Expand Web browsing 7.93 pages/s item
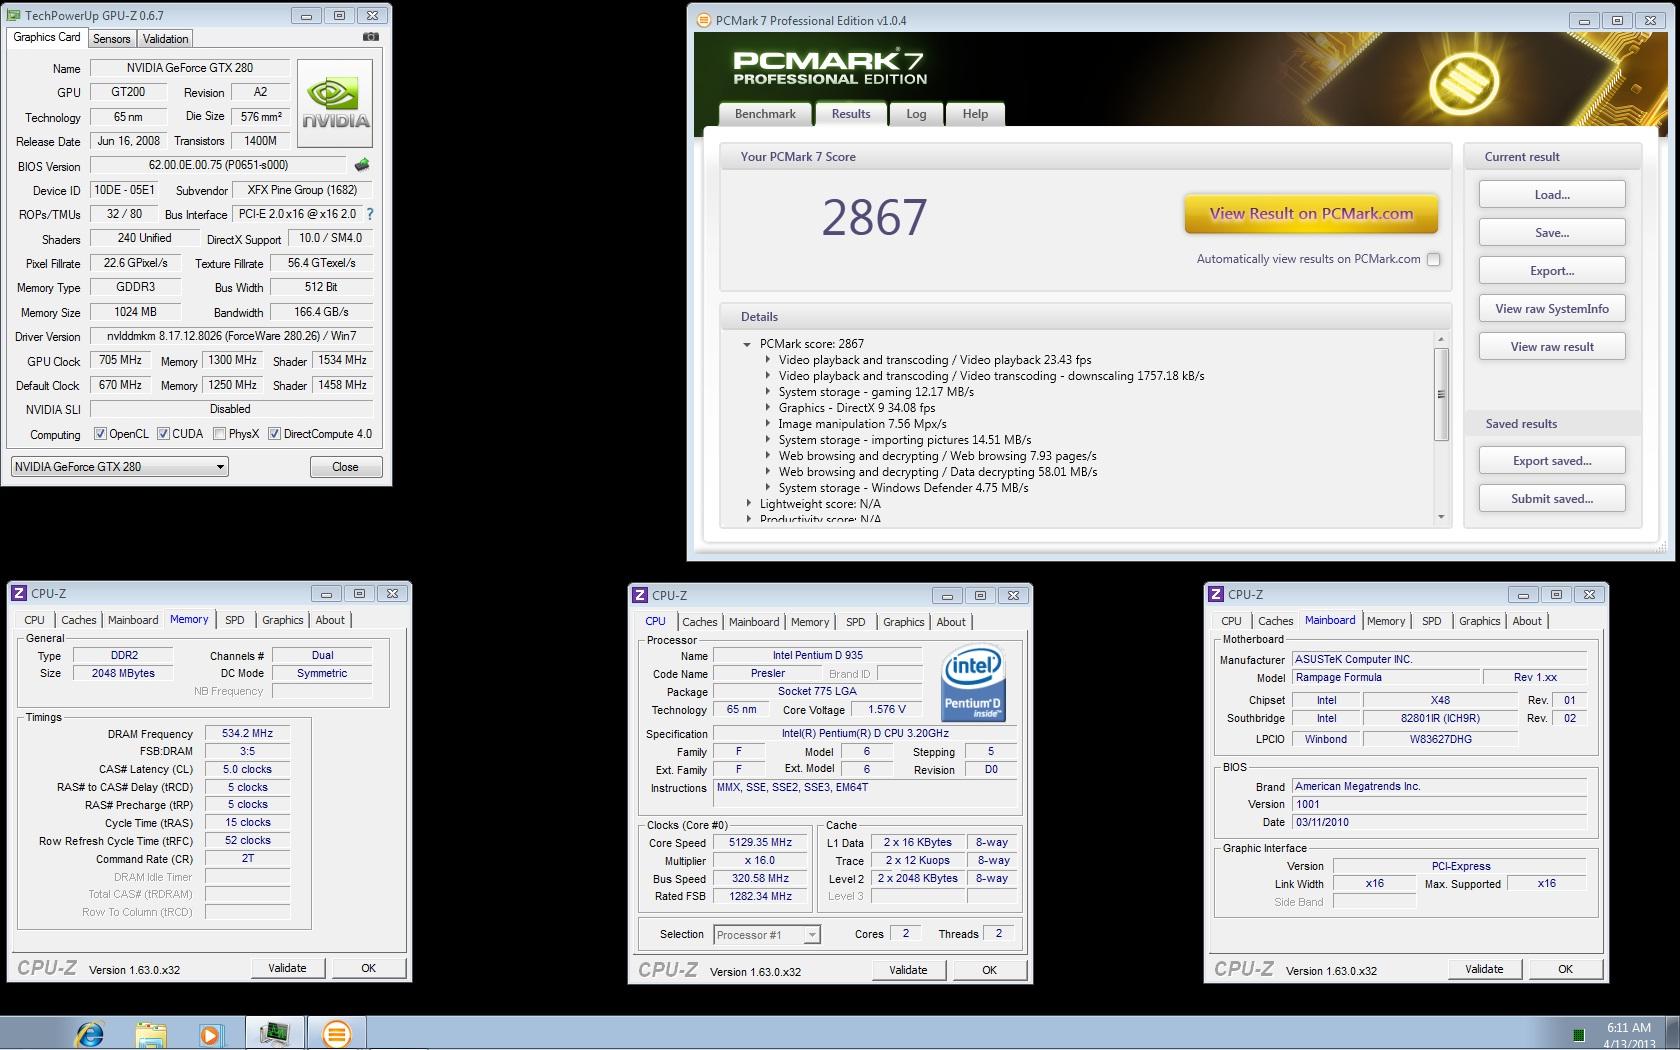Screen dimensions: 1680x1050 (x=768, y=456)
